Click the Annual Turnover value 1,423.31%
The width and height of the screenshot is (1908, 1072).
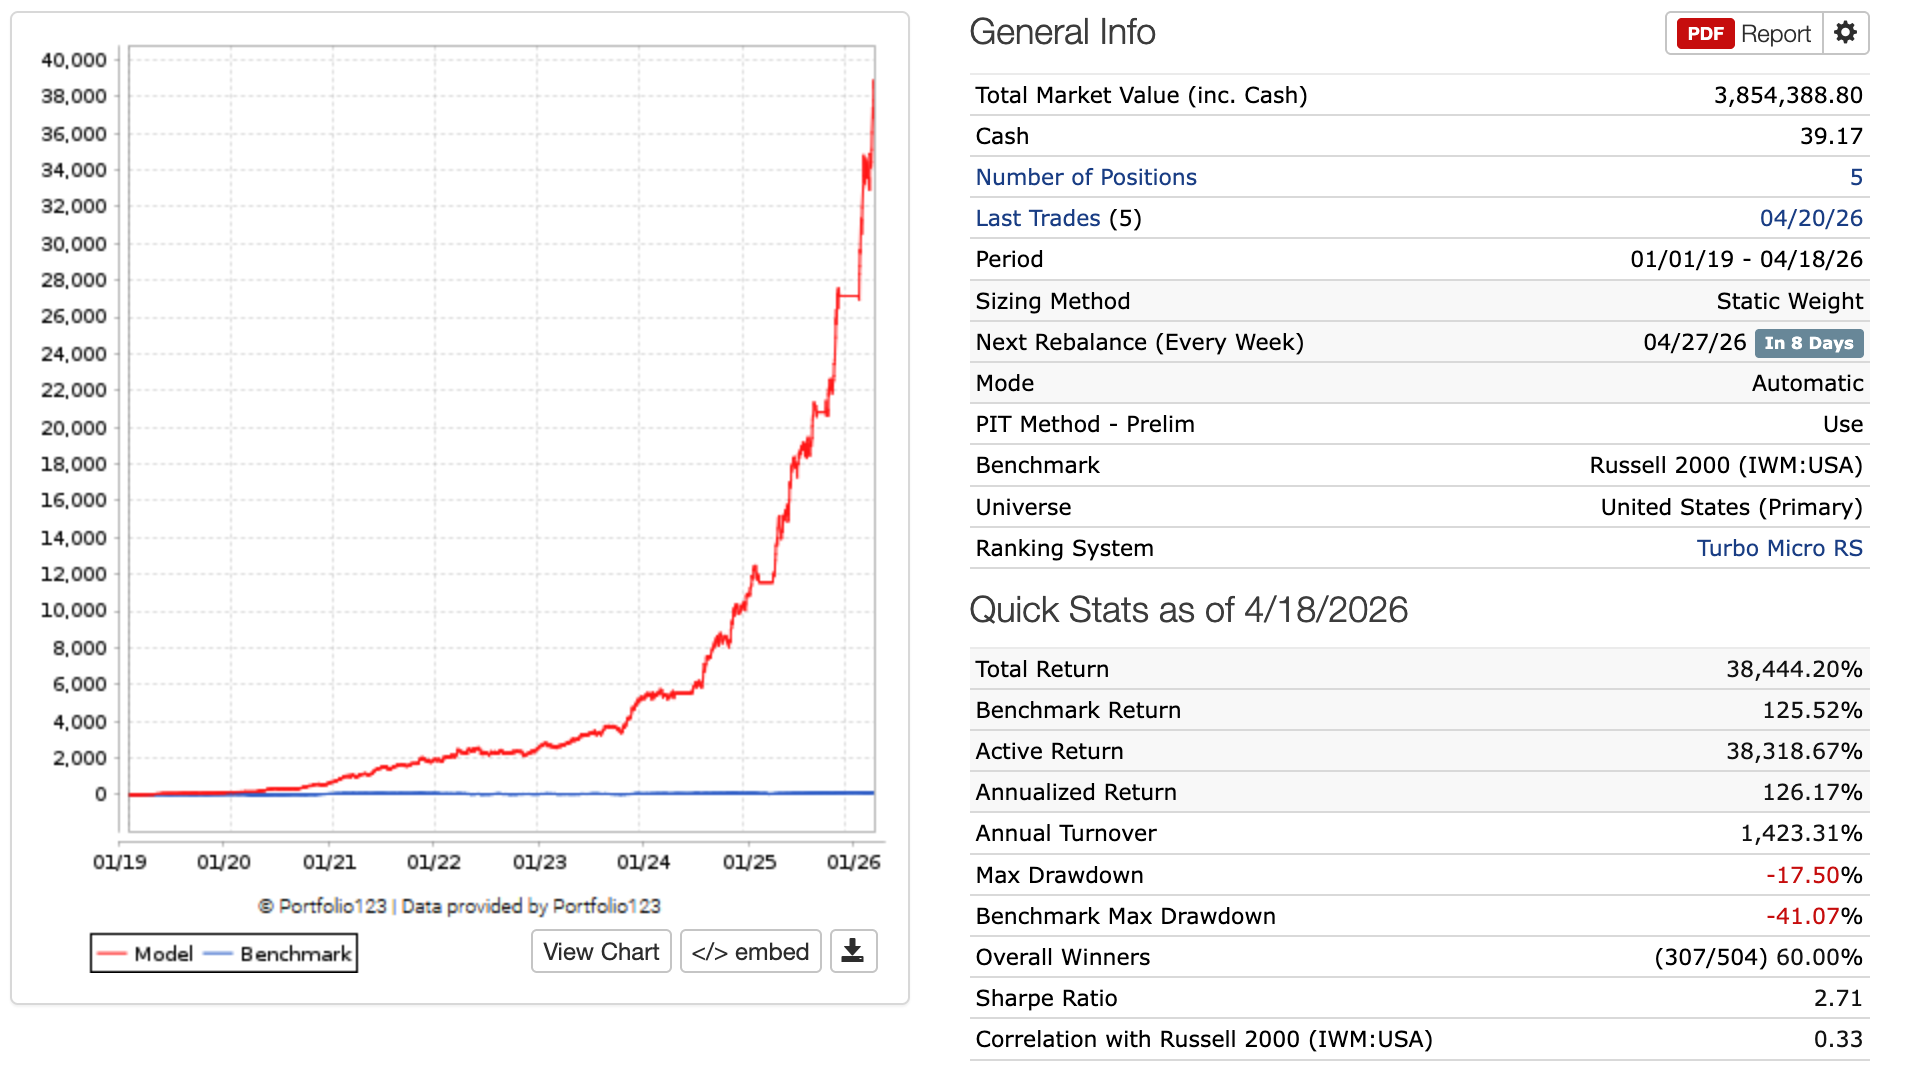[1801, 833]
